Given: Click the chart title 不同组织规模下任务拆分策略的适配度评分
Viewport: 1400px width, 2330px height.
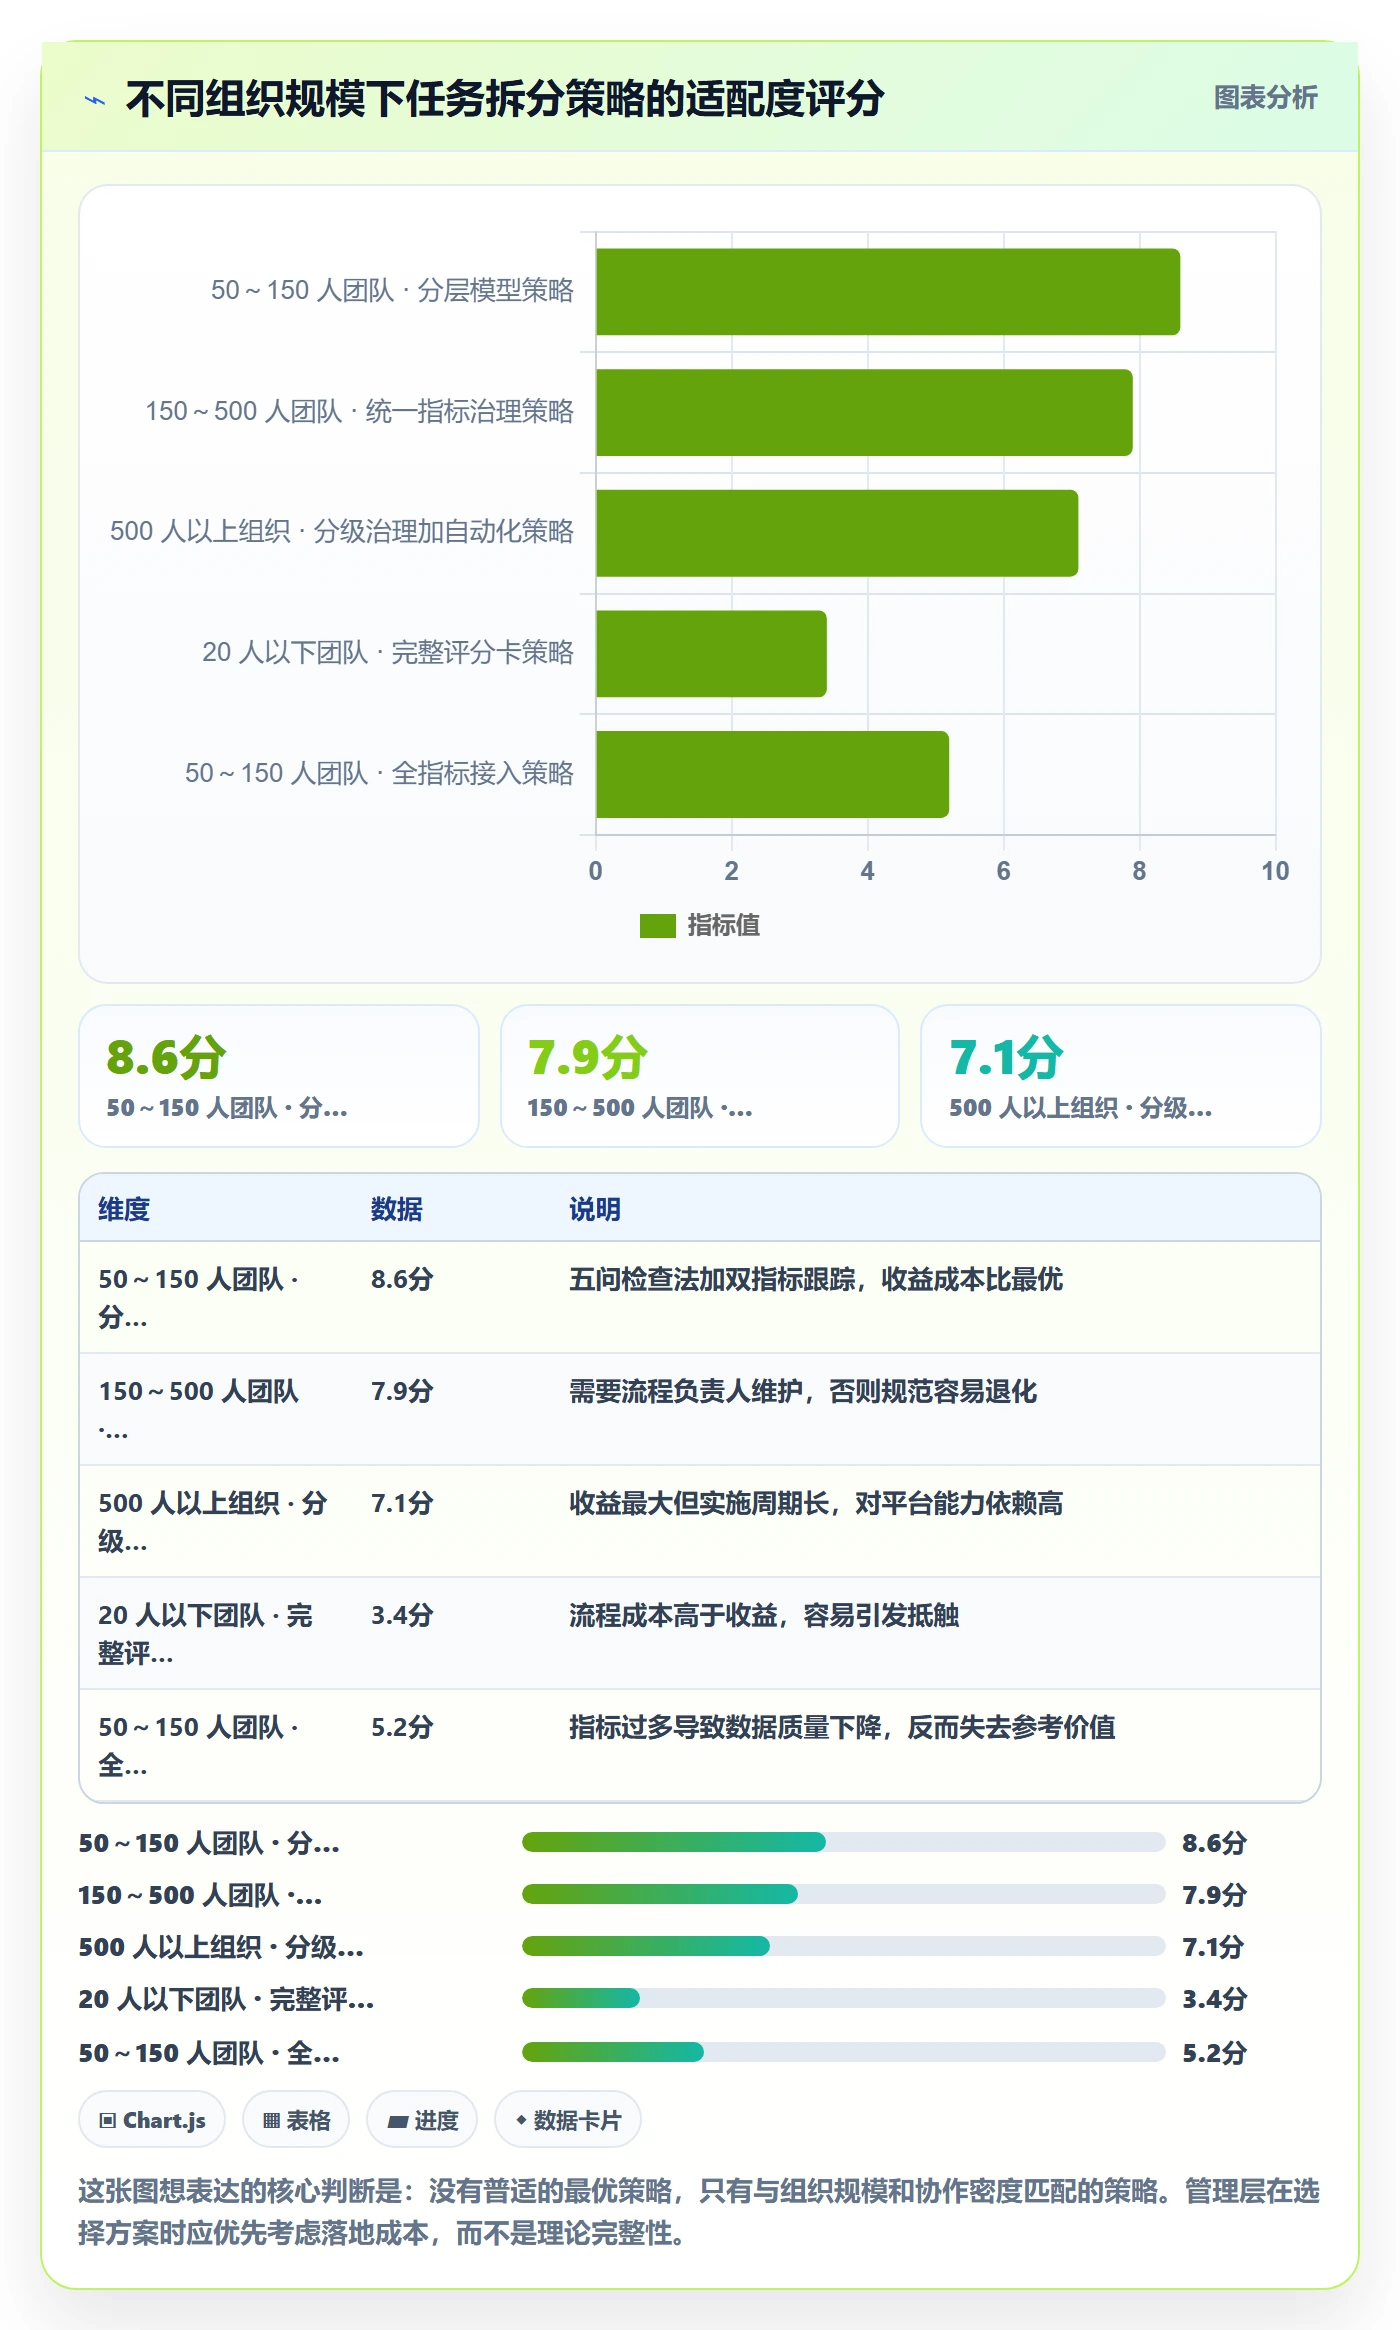Looking at the screenshot, I should click(505, 99).
